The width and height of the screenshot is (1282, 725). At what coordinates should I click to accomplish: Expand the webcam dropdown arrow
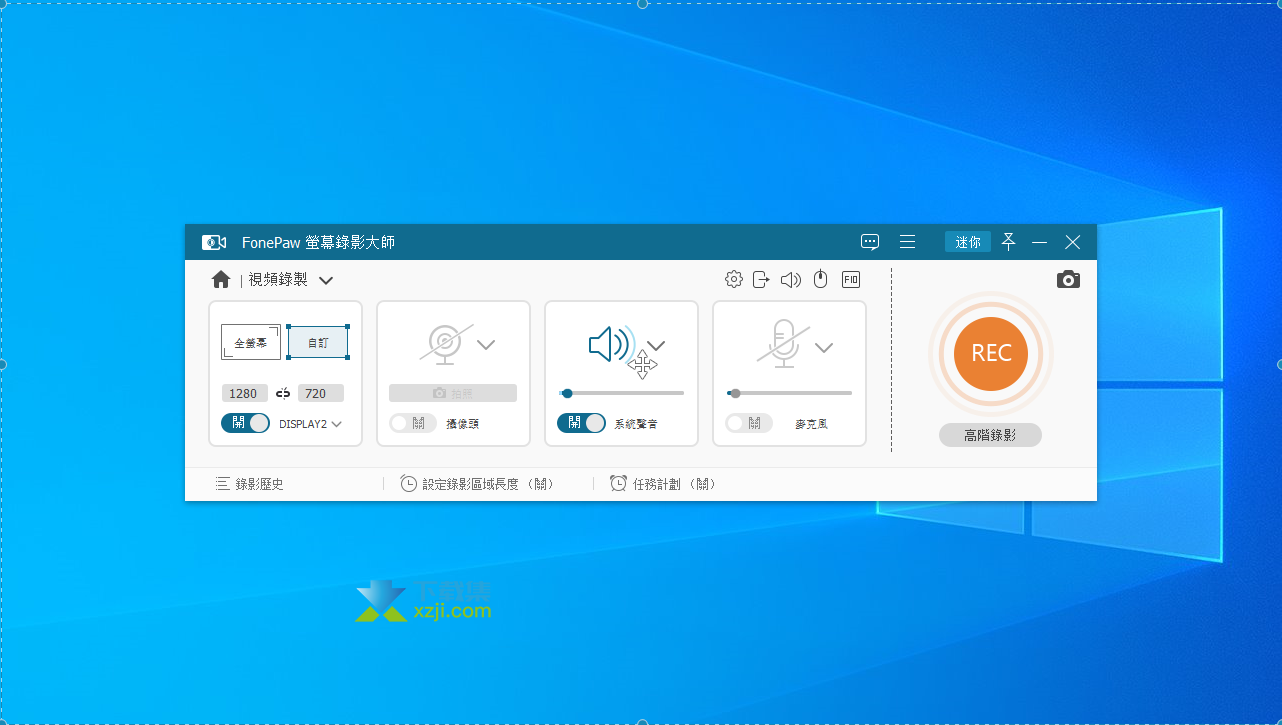(x=486, y=345)
